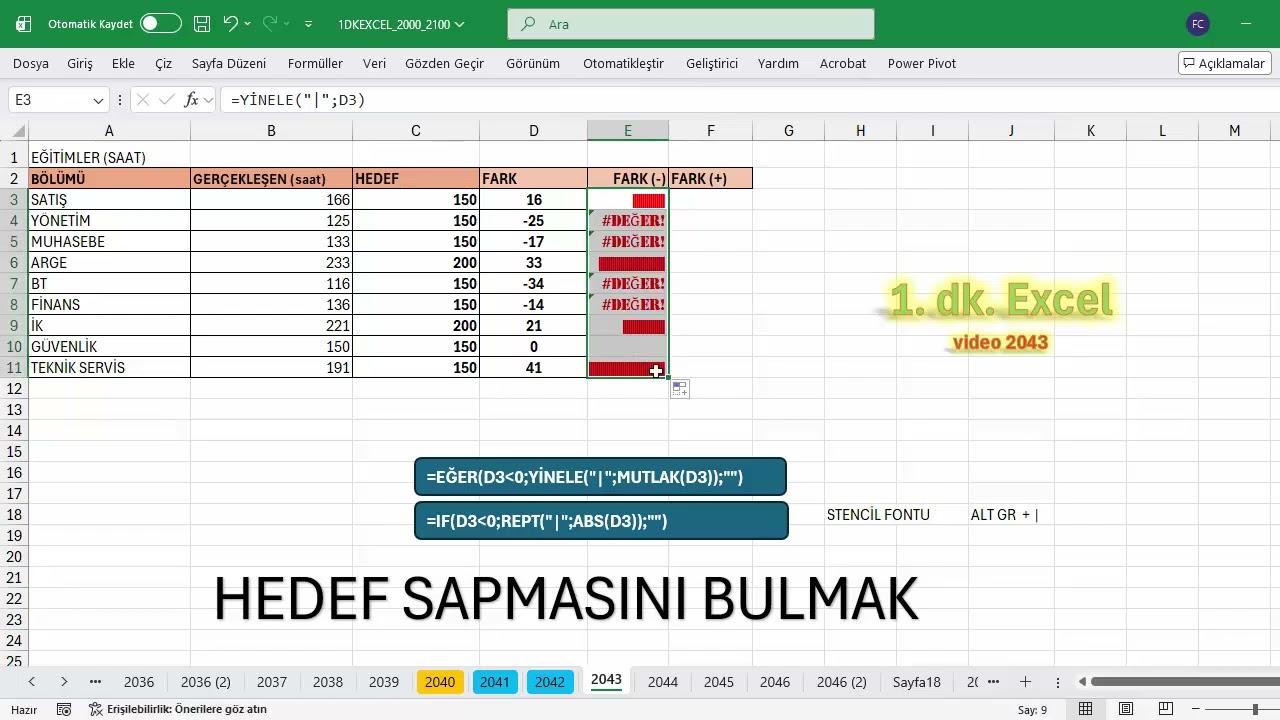Click the right sheet-tab ellipsis button

(993, 682)
